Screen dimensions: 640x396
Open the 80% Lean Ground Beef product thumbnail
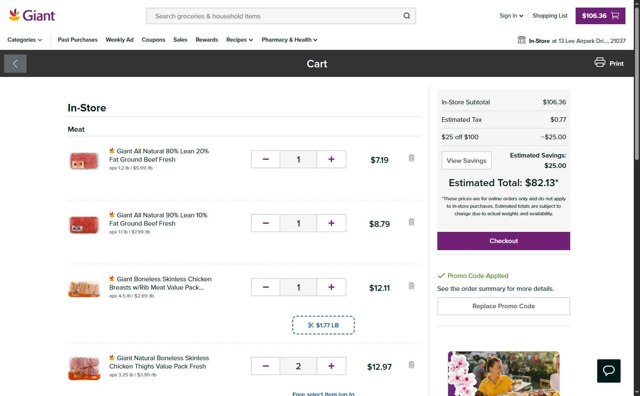coord(84,161)
